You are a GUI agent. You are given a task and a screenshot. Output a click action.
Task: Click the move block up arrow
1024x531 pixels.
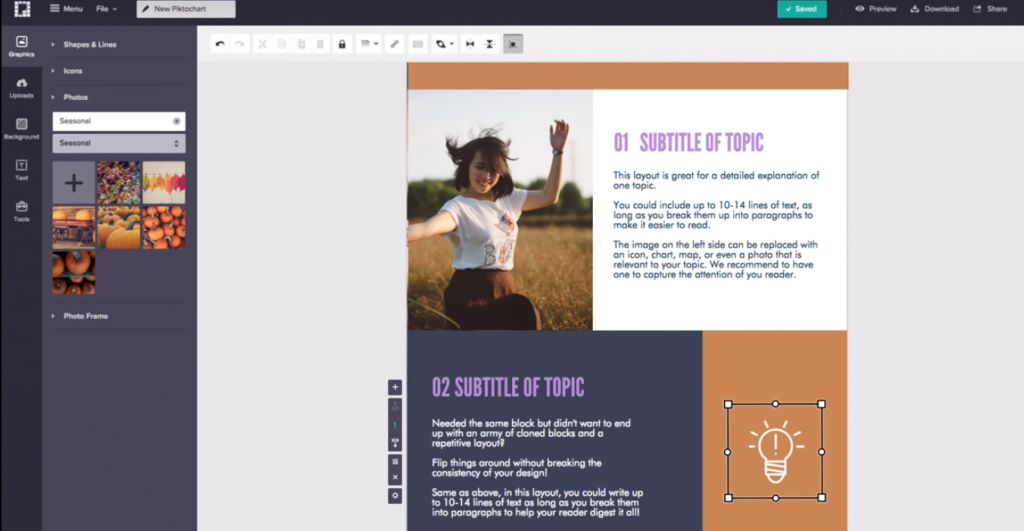coord(395,406)
